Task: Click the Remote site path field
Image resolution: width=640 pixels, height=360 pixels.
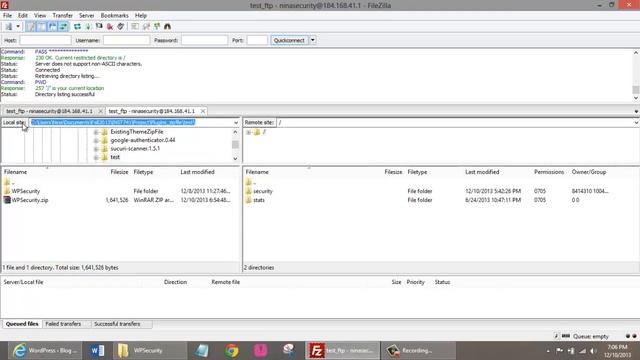Action: 454,122
